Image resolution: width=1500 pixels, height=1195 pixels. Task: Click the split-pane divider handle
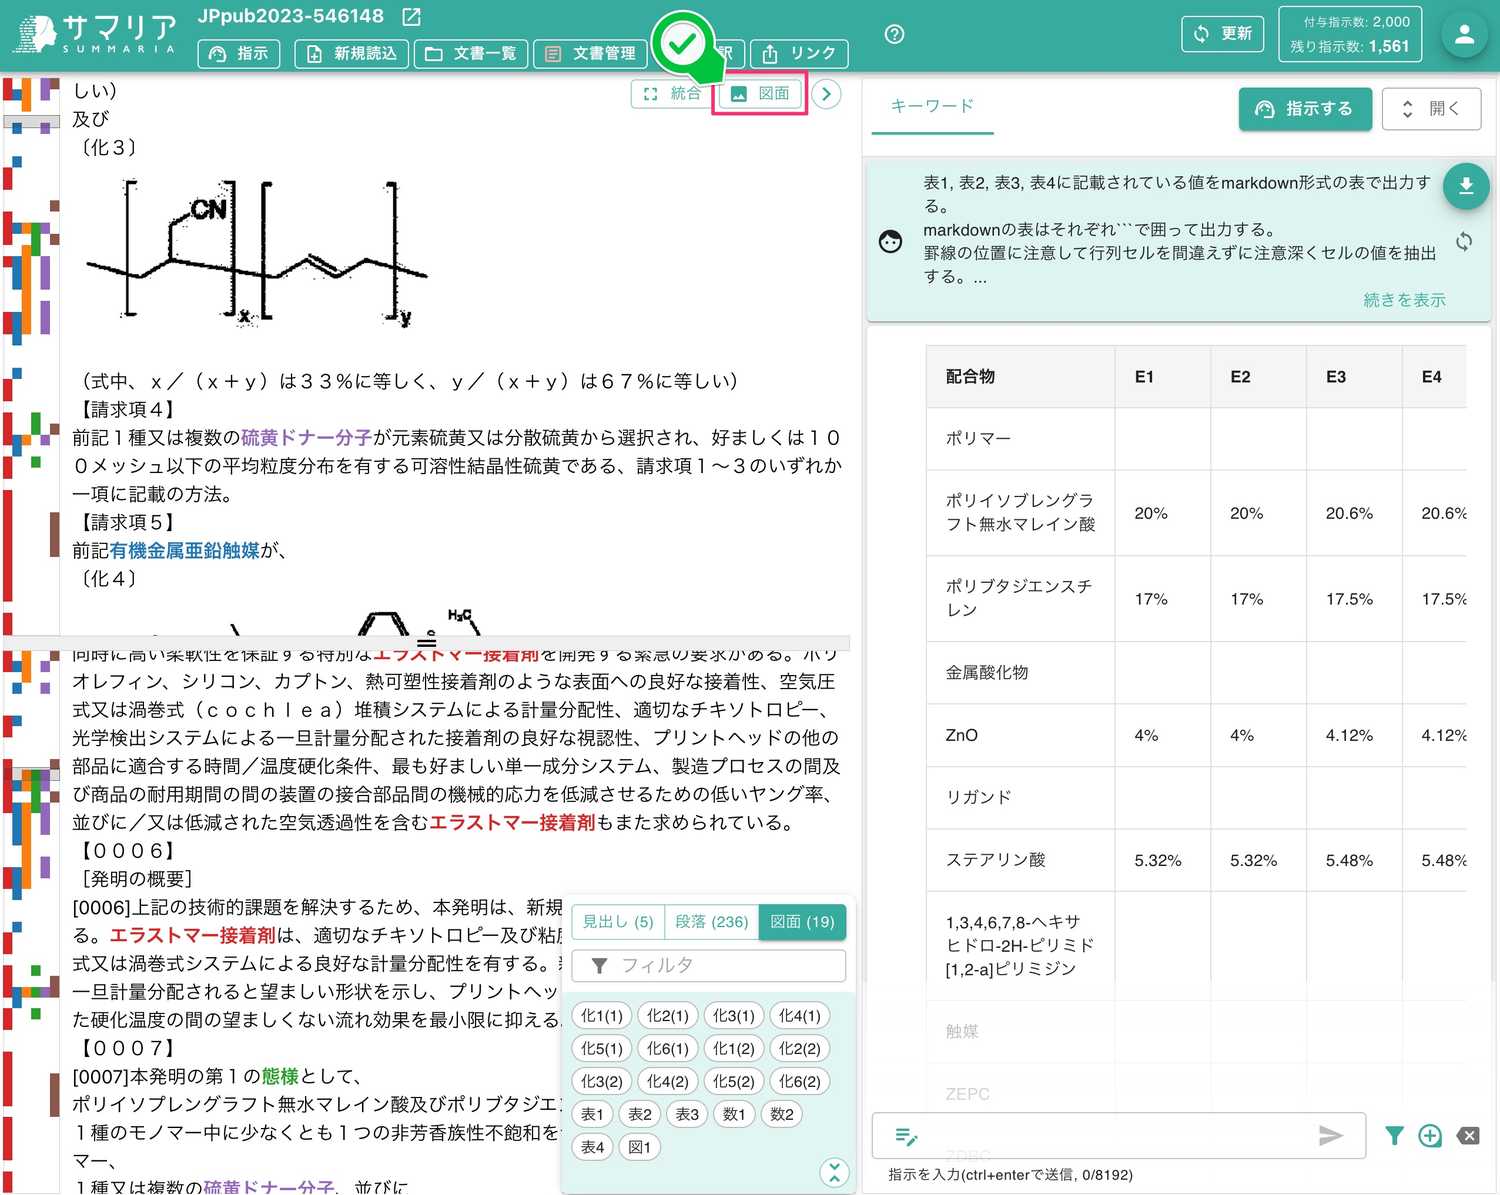427,643
